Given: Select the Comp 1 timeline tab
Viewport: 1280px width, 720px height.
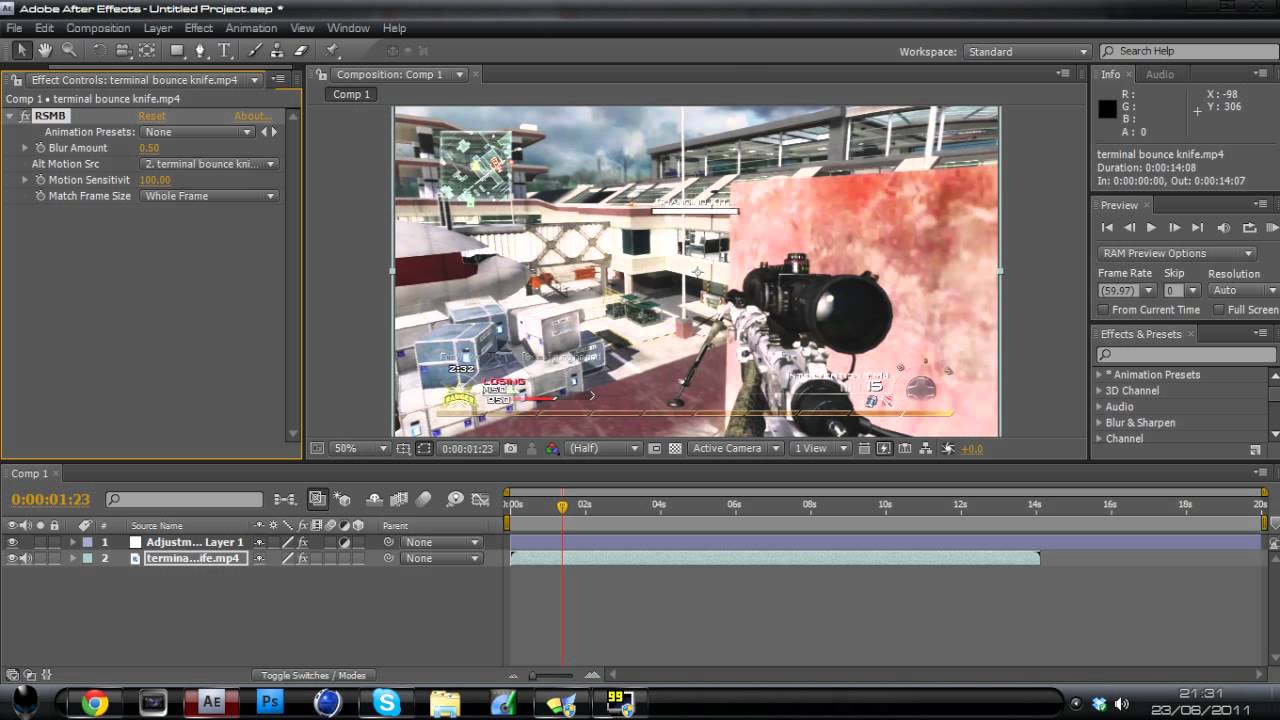Looking at the screenshot, I should 29,473.
